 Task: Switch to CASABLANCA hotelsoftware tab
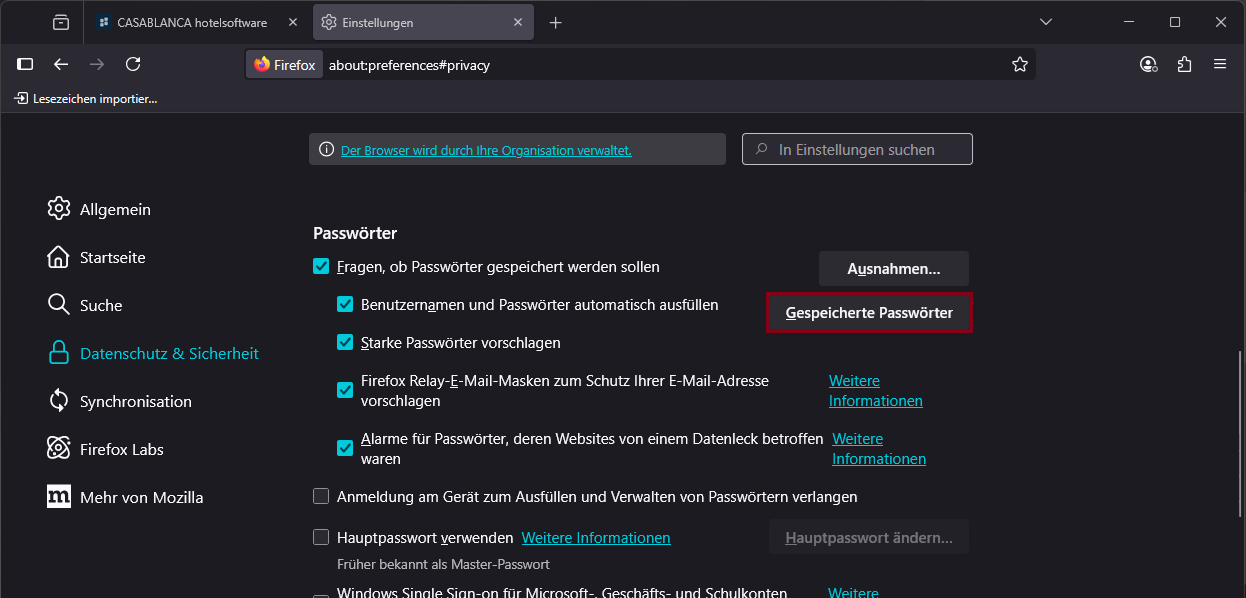point(190,22)
